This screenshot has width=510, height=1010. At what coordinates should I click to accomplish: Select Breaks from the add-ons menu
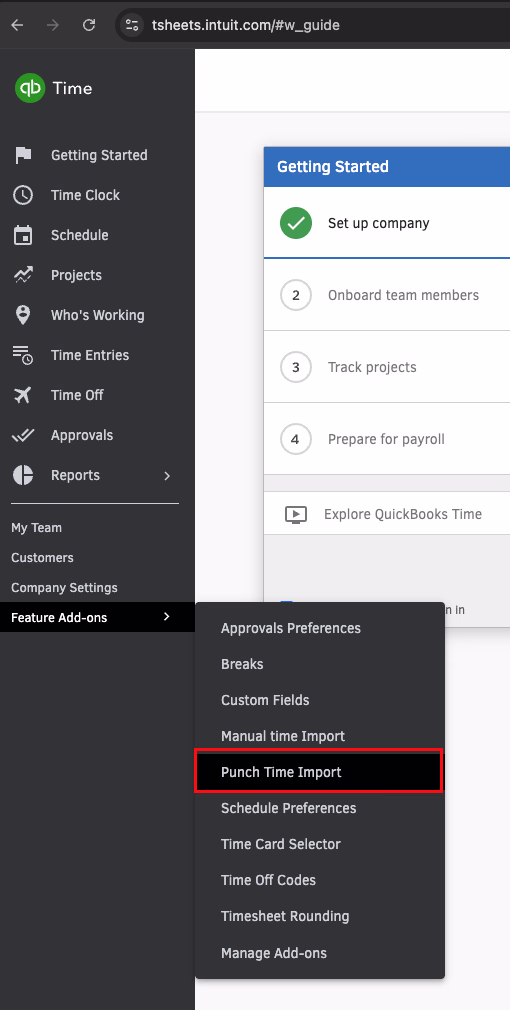click(320, 664)
